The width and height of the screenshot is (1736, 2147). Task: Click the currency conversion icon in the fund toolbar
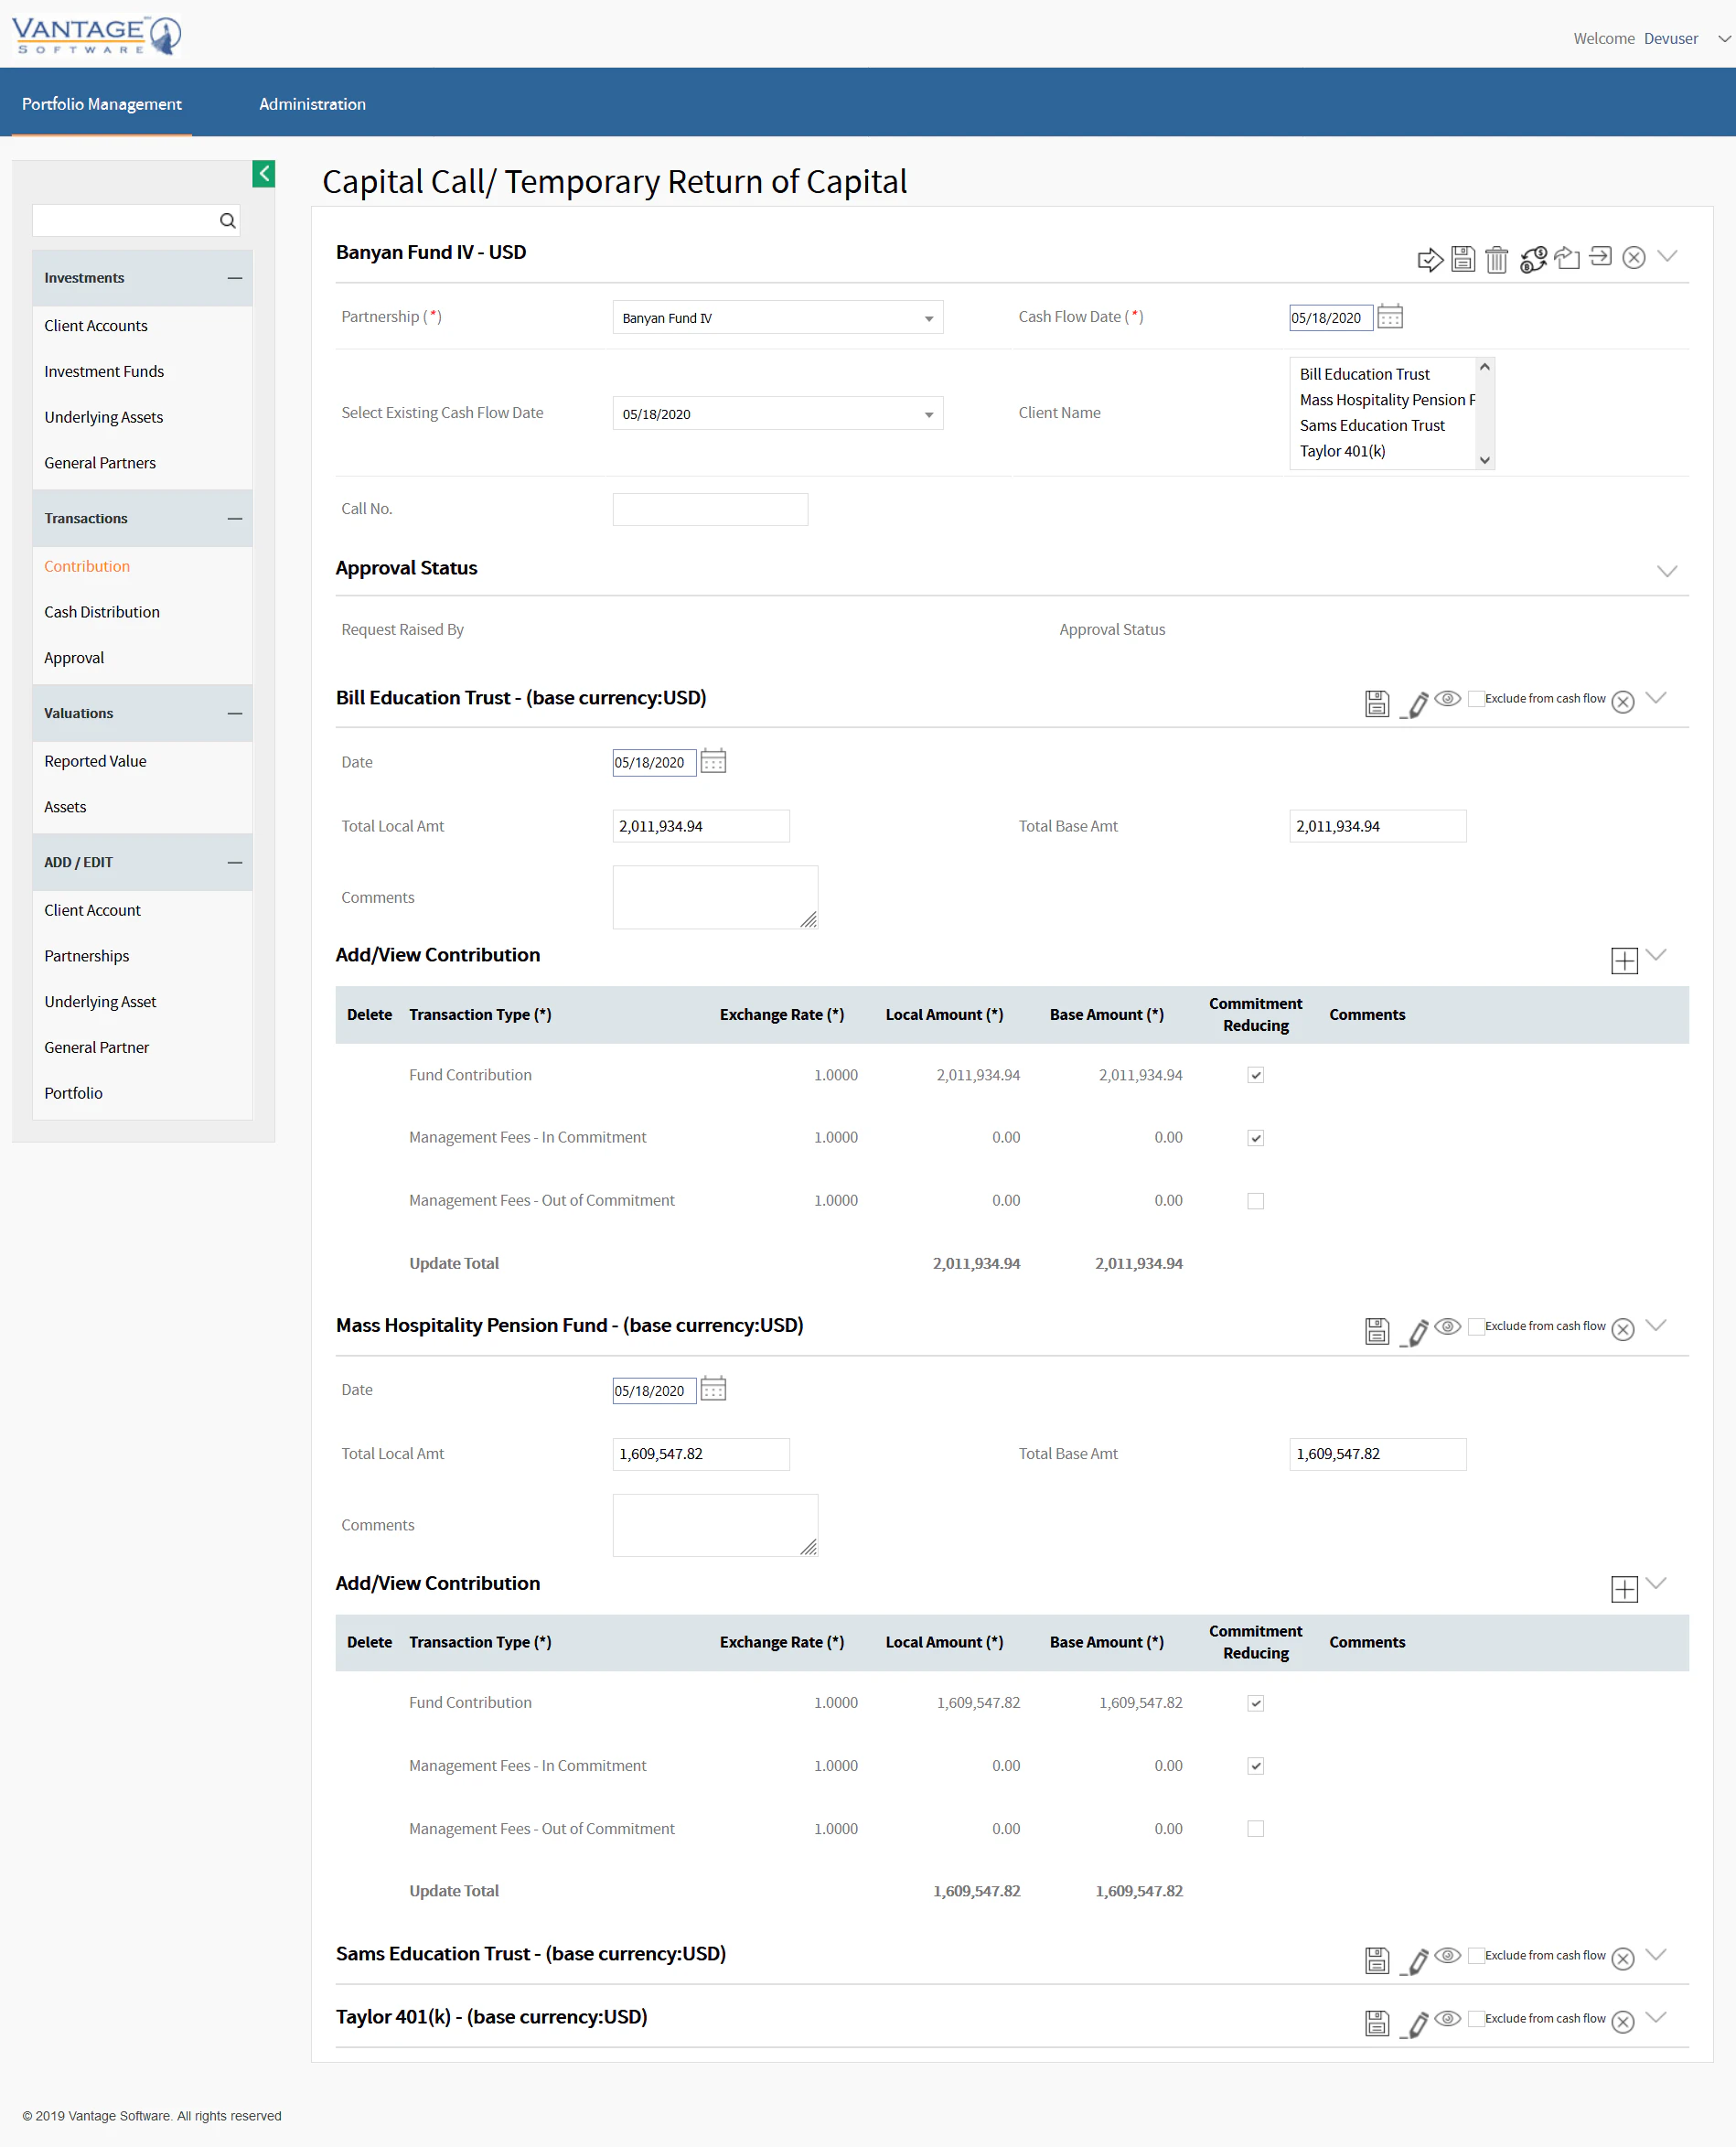point(1534,259)
